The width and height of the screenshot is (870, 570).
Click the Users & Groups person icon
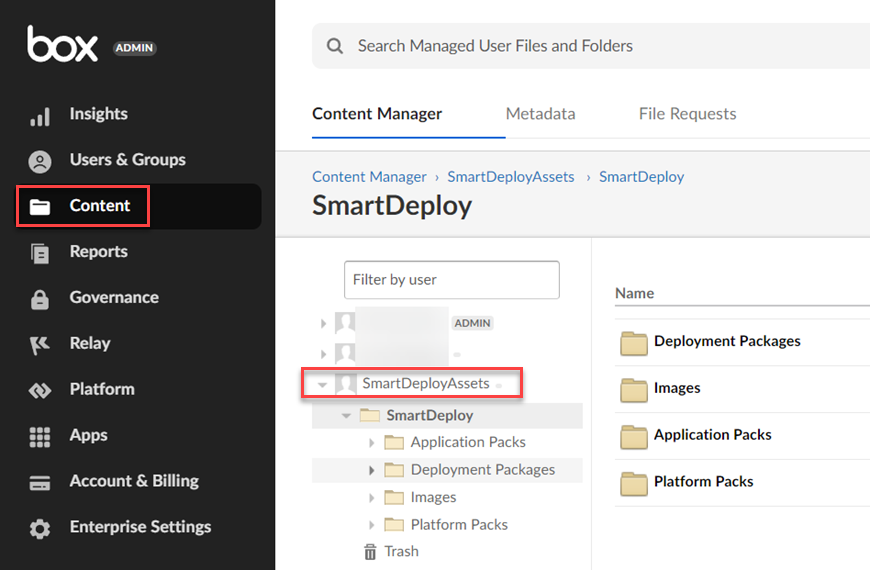40,162
